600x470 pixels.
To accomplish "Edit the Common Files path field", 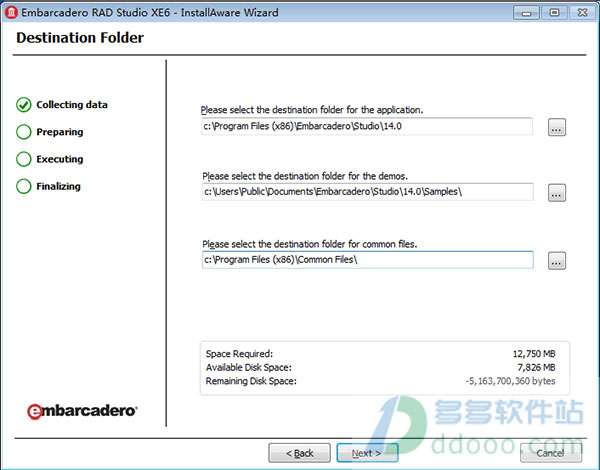I will click(x=368, y=260).
